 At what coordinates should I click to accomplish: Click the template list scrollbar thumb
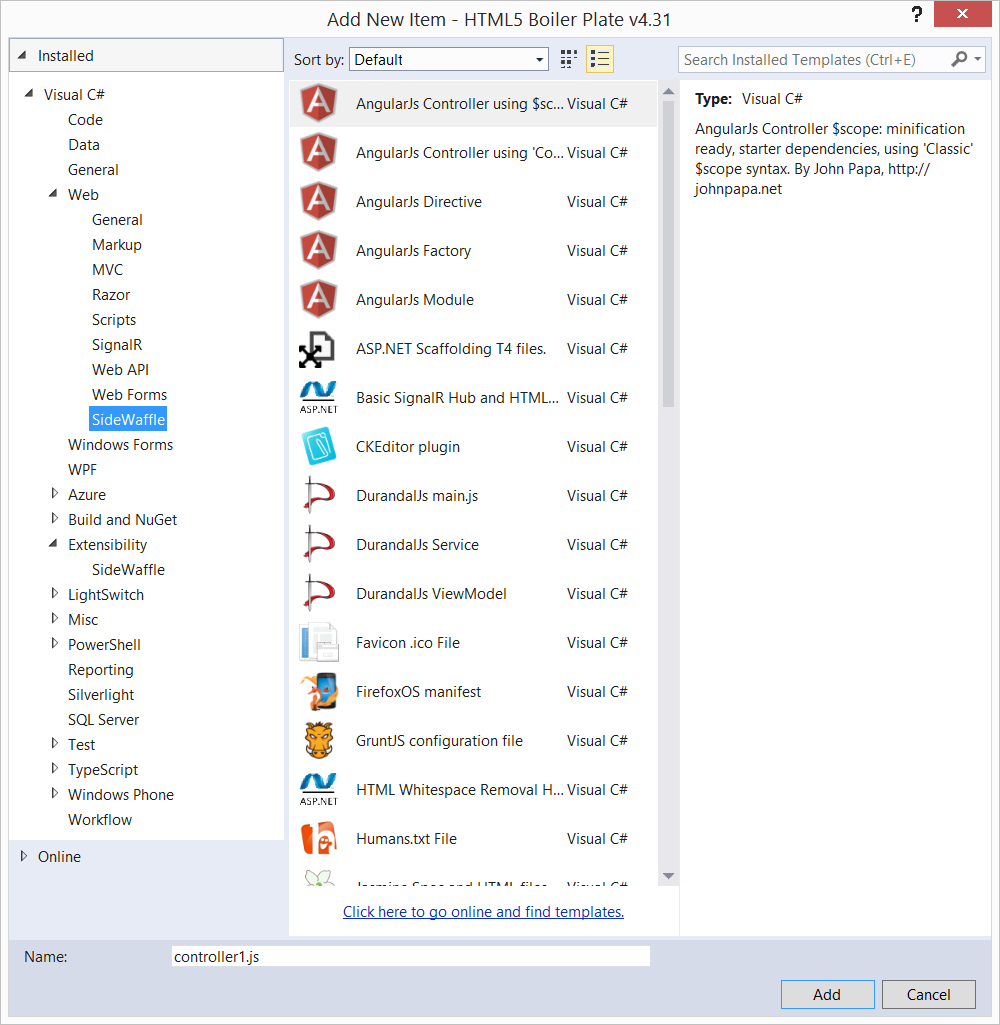click(668, 254)
